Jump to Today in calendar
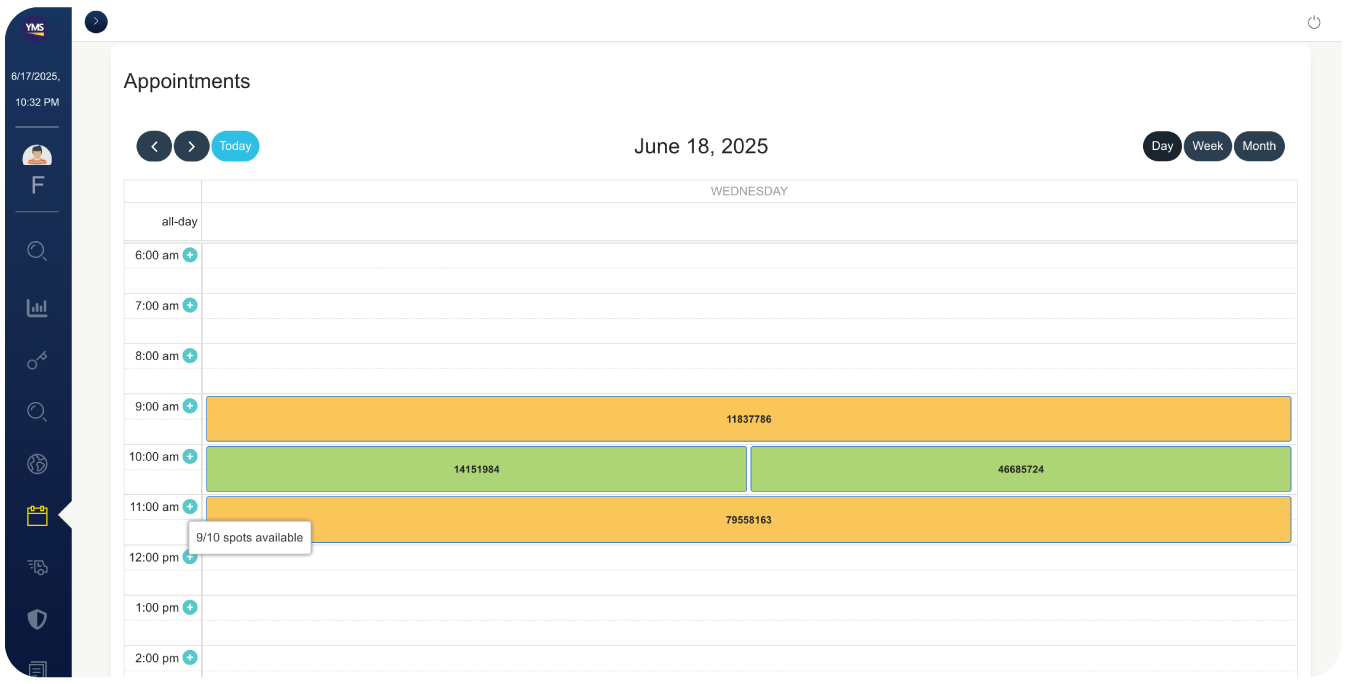Viewport: 1351px width, 684px height. 235,146
